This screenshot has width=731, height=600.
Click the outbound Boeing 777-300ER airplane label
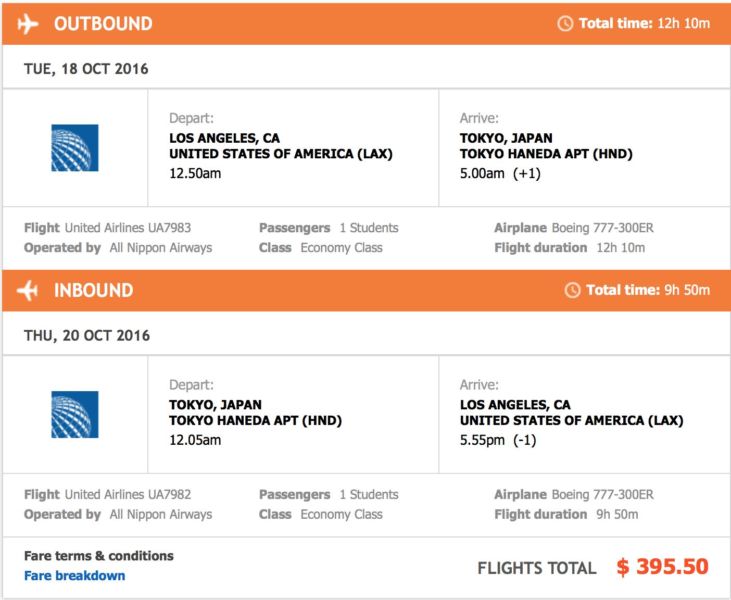coord(601,228)
